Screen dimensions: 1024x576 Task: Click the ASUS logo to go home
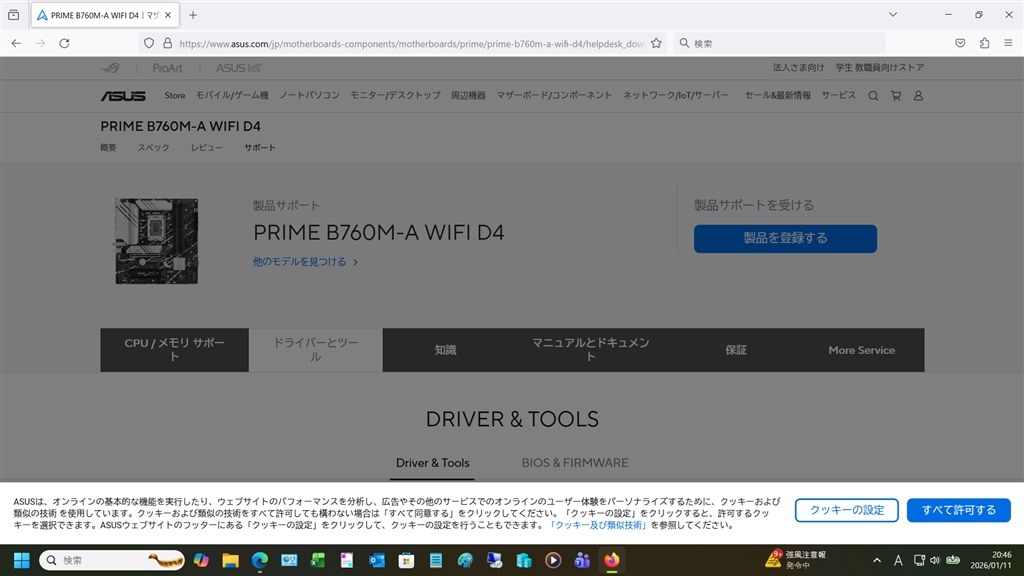coord(123,95)
